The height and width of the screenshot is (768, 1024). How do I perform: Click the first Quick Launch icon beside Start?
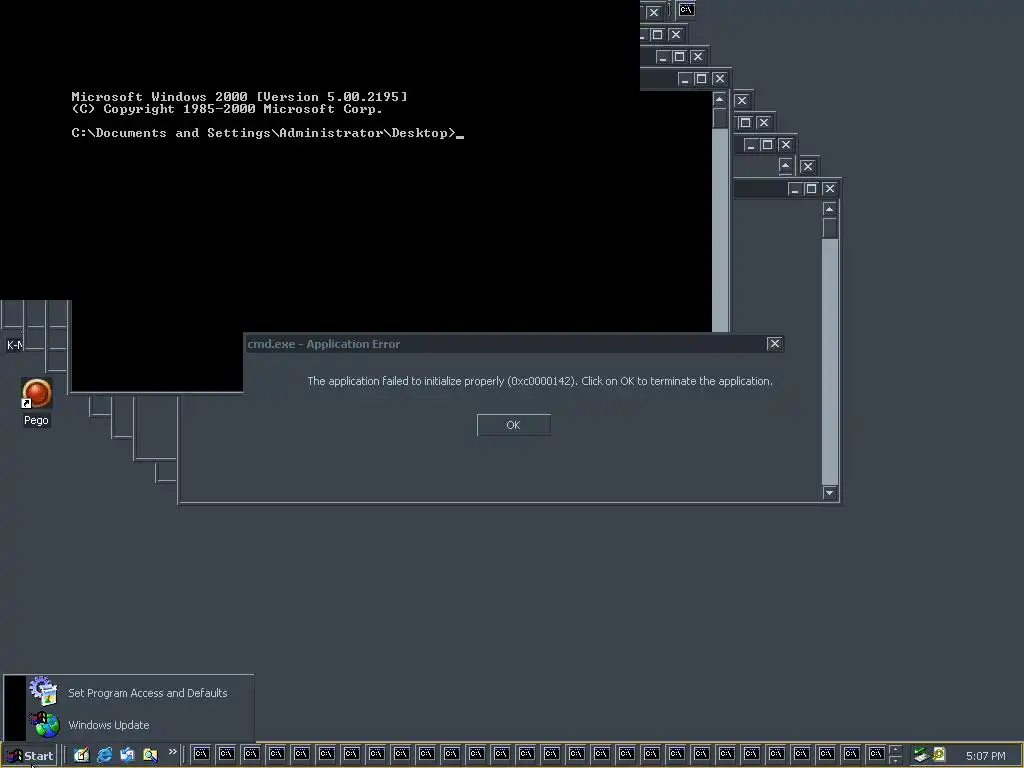click(x=81, y=755)
